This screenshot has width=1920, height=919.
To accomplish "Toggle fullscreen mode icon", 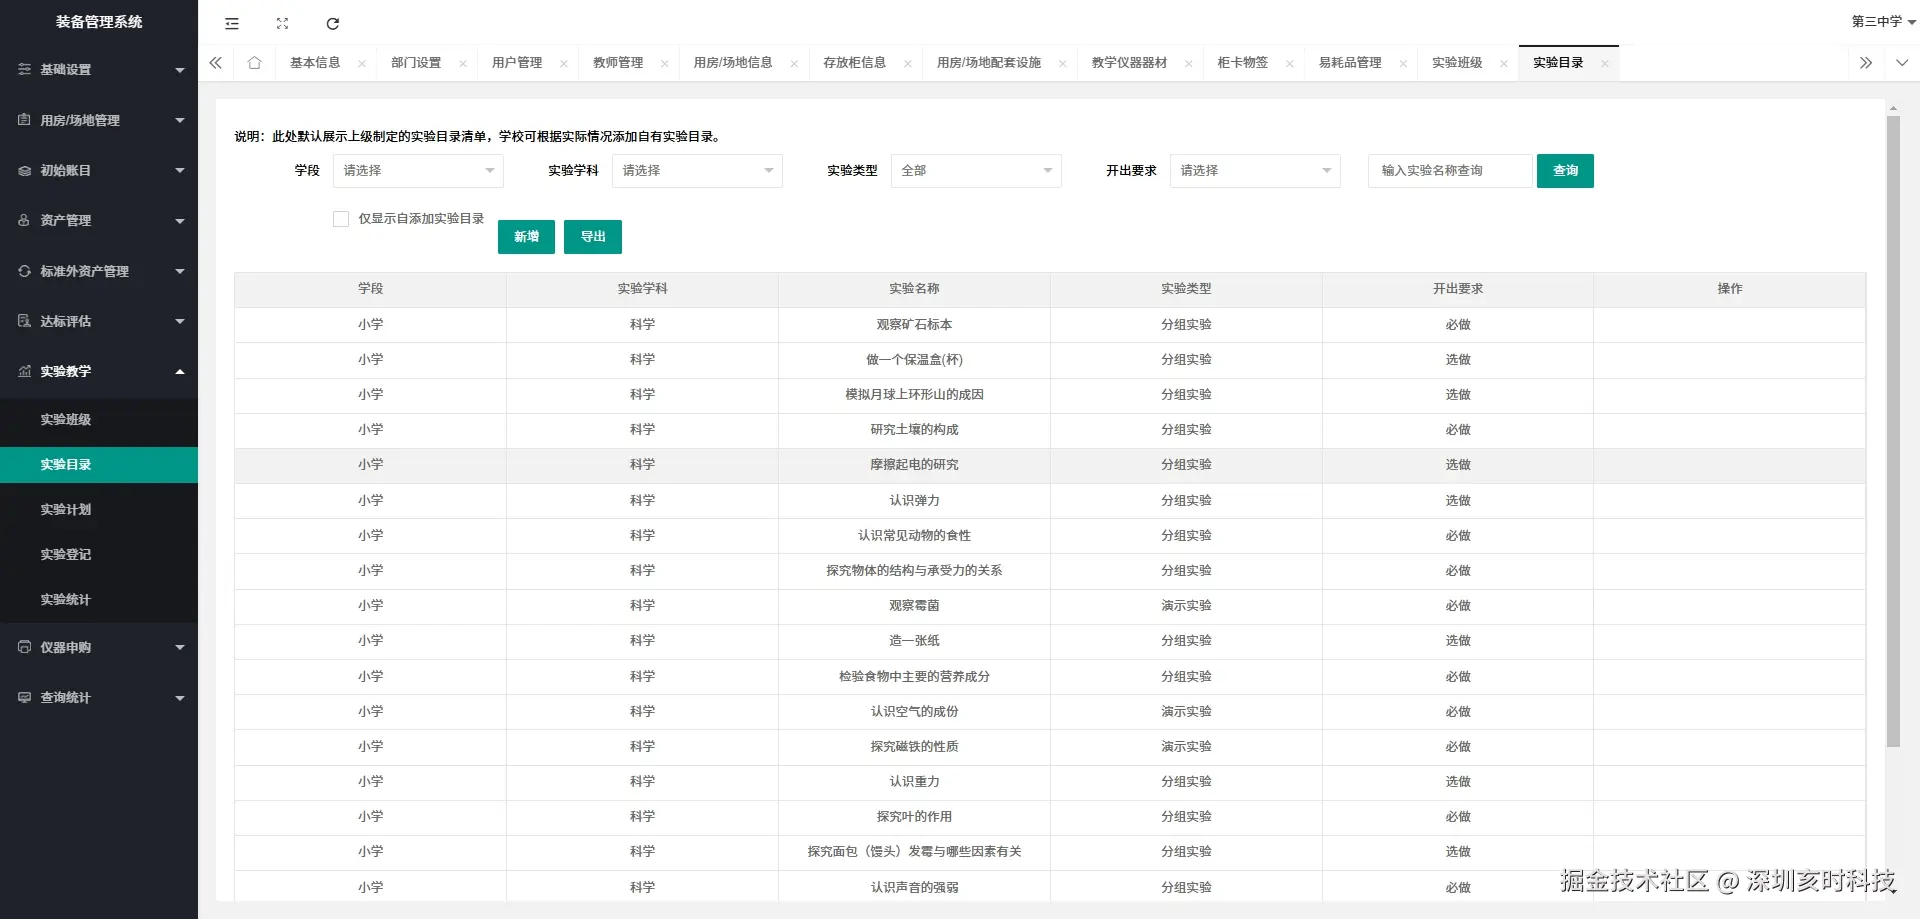I will click(x=282, y=23).
